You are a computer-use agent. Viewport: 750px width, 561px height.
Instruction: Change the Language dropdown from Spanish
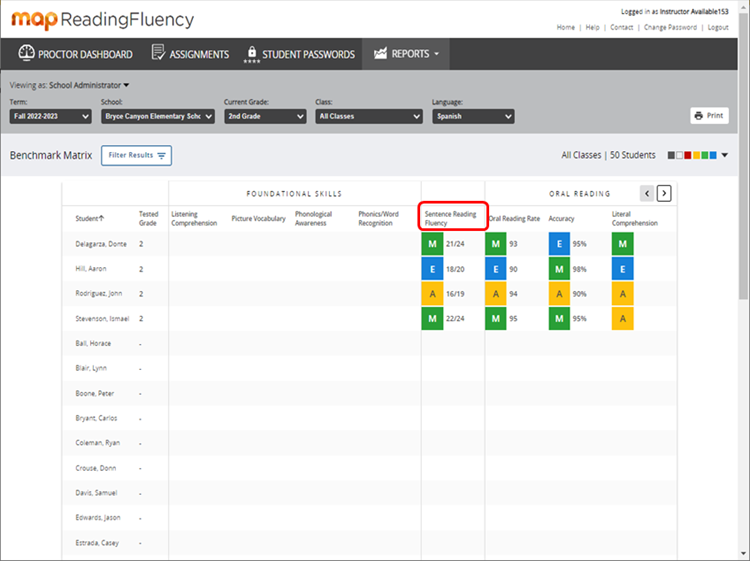pos(473,116)
